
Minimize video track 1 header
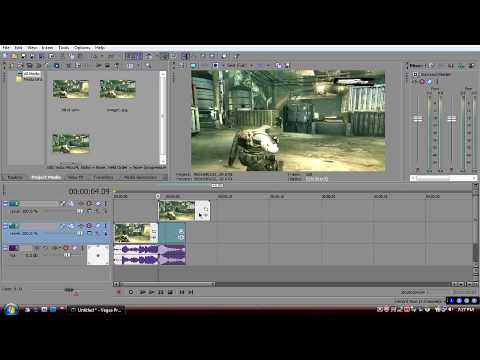[5, 203]
